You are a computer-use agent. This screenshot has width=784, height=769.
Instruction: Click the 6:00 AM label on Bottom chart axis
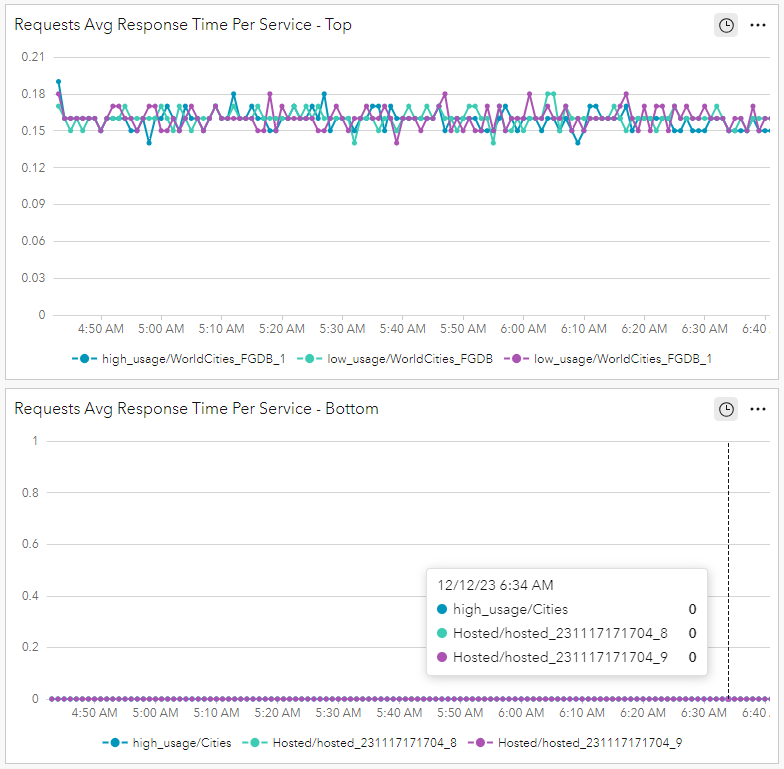point(523,713)
